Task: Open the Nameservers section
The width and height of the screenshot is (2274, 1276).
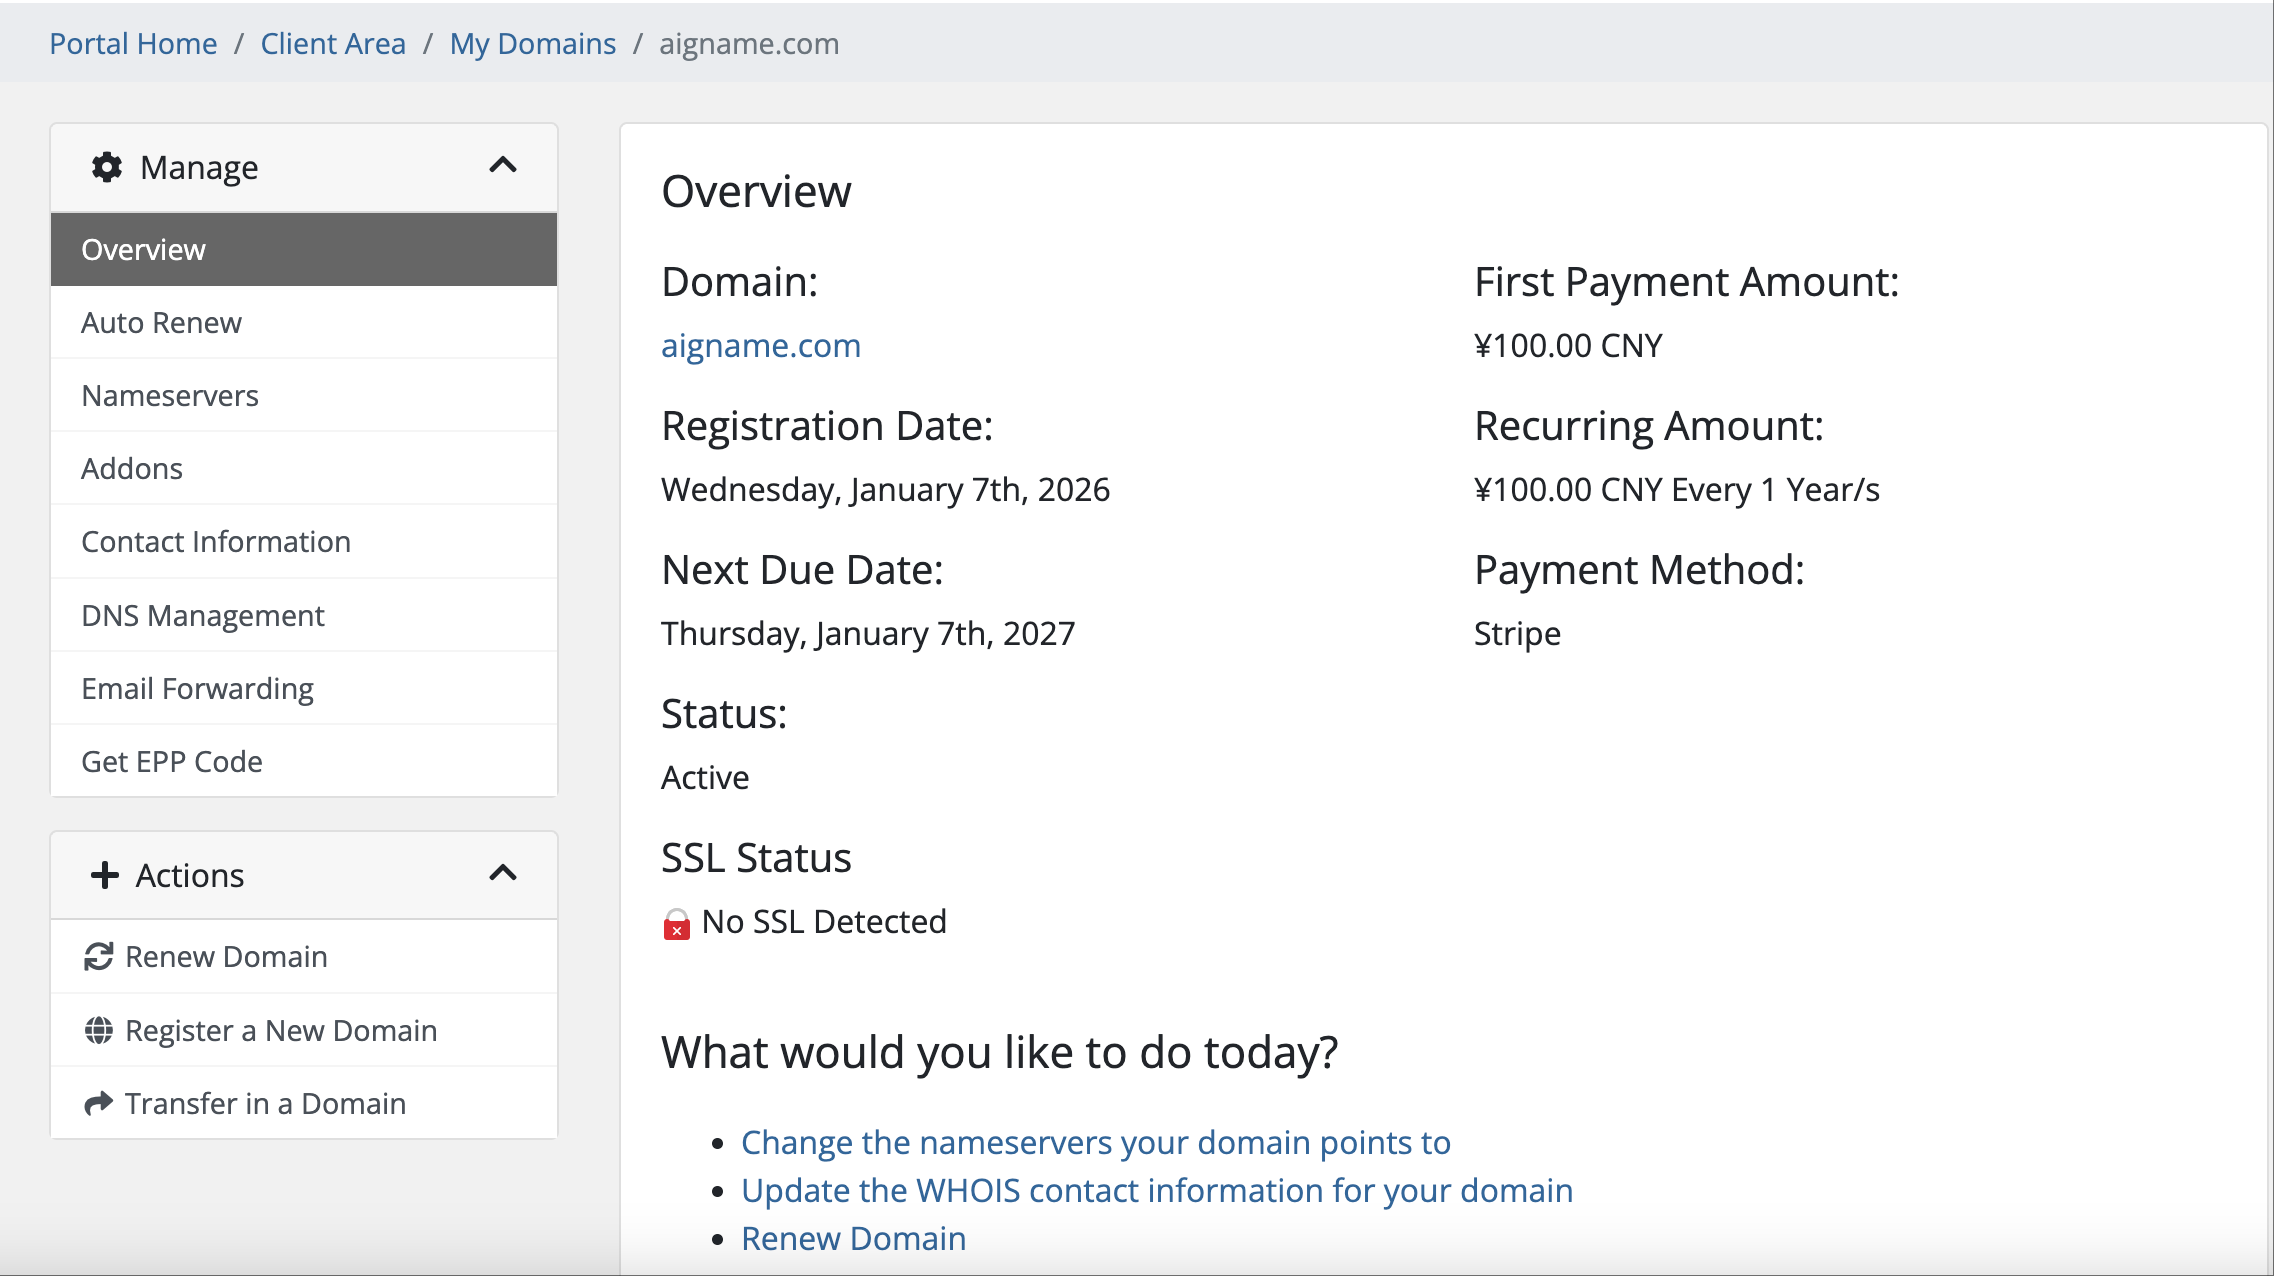Action: (170, 395)
